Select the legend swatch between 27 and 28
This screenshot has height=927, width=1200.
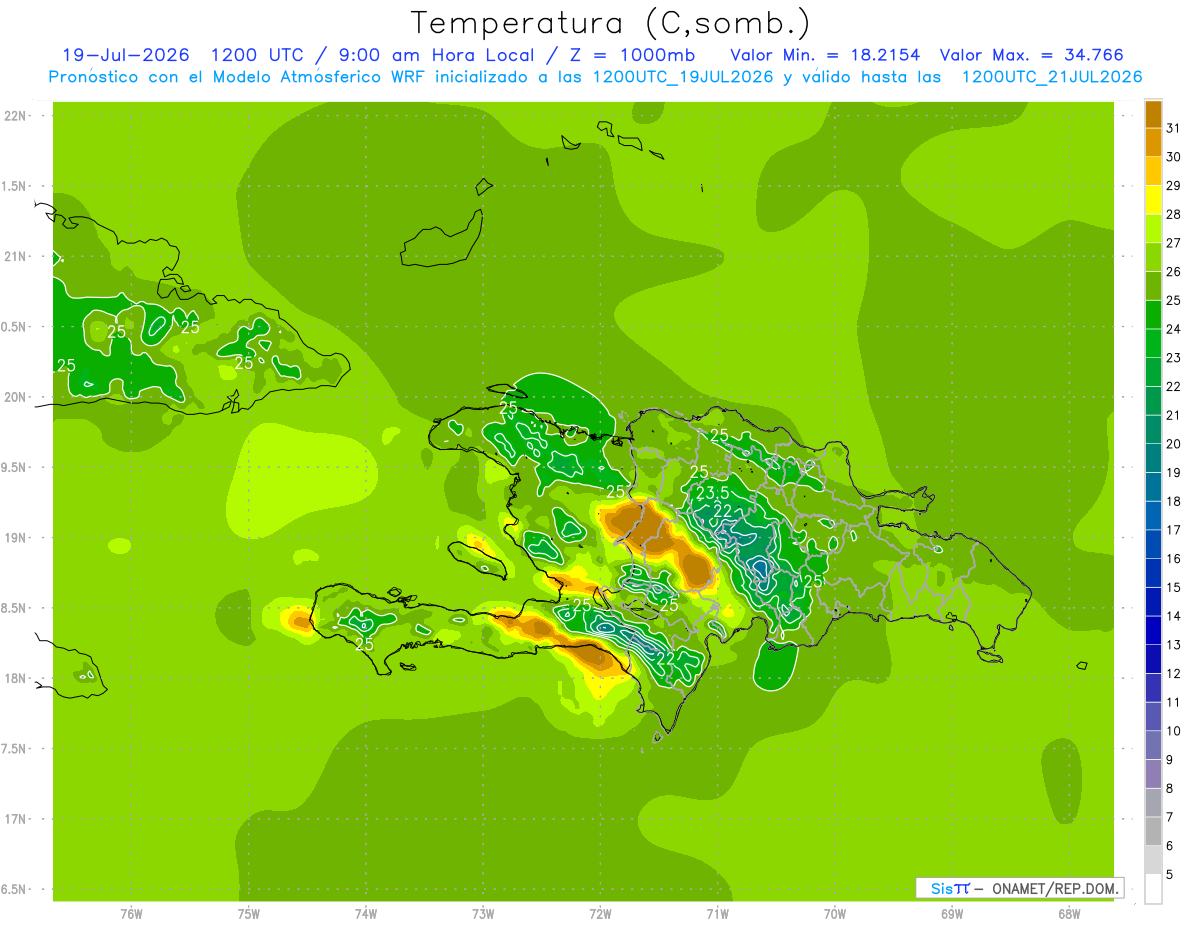tap(1153, 229)
